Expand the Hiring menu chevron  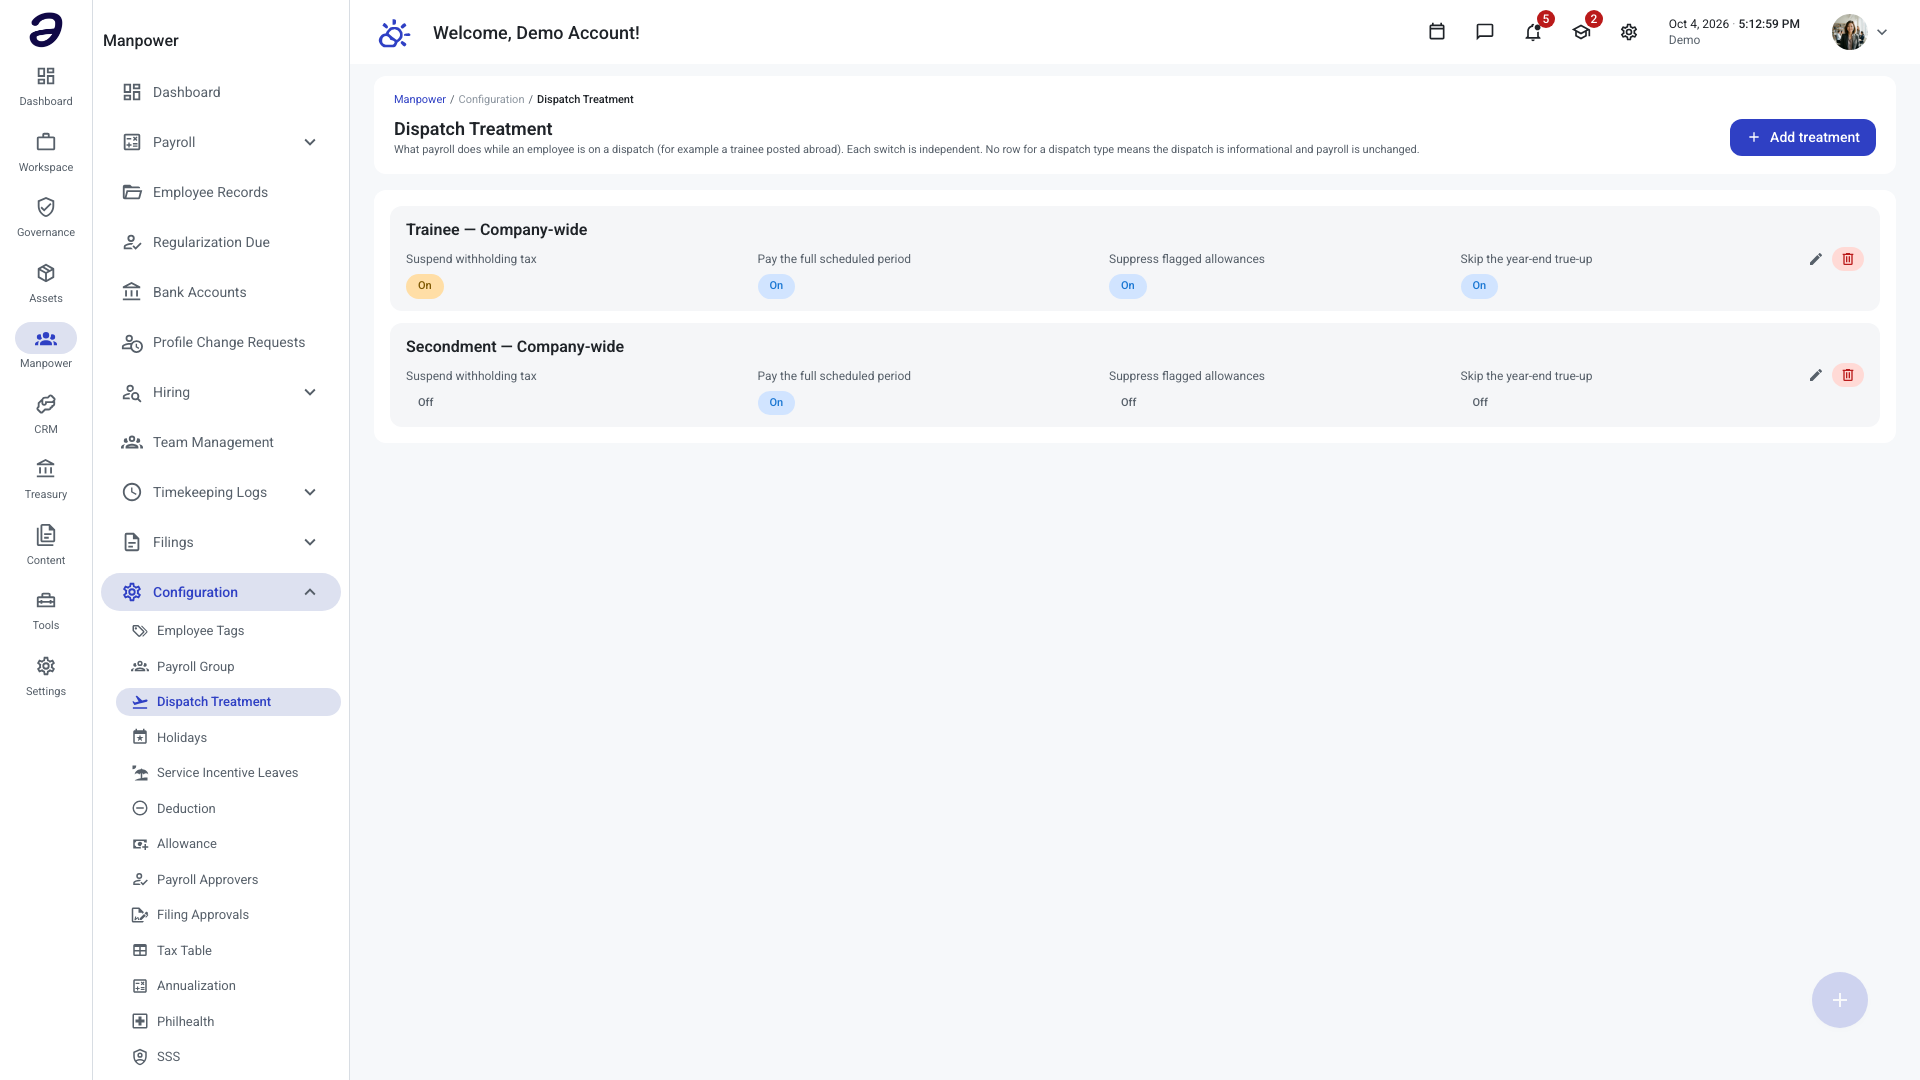(310, 392)
